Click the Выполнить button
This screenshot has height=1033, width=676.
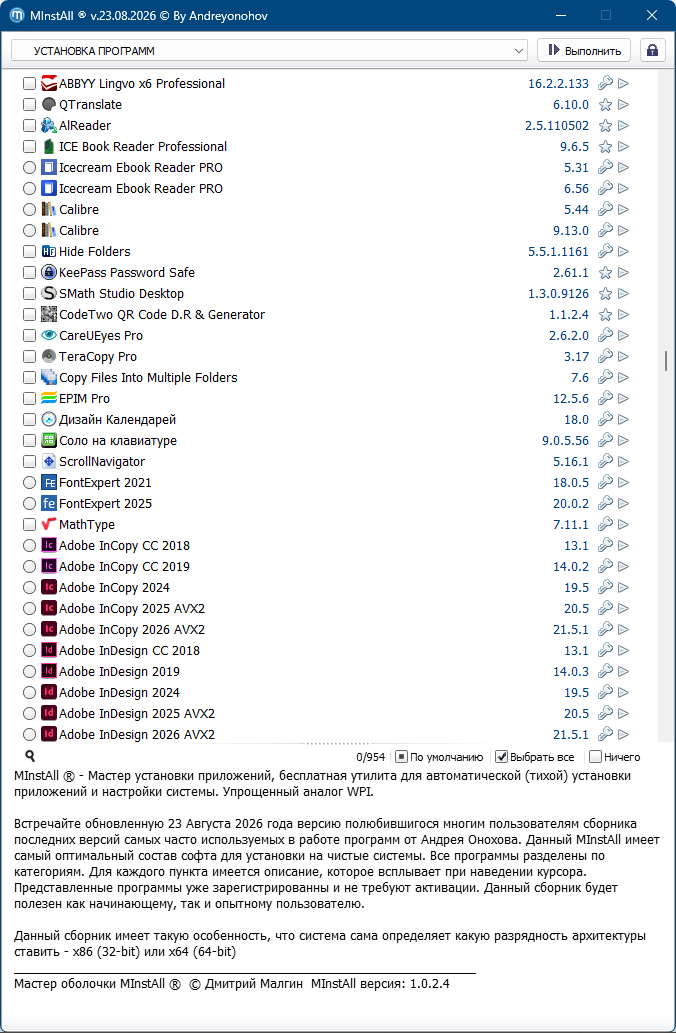point(584,51)
